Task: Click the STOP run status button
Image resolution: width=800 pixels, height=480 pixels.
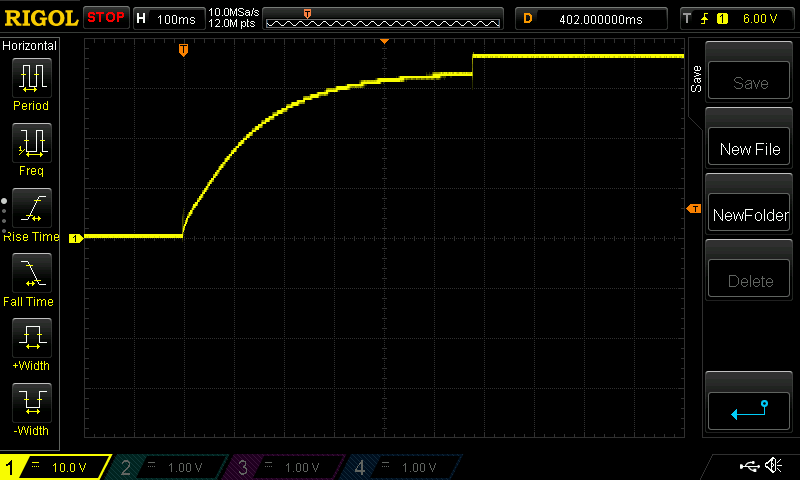Action: coord(106,18)
